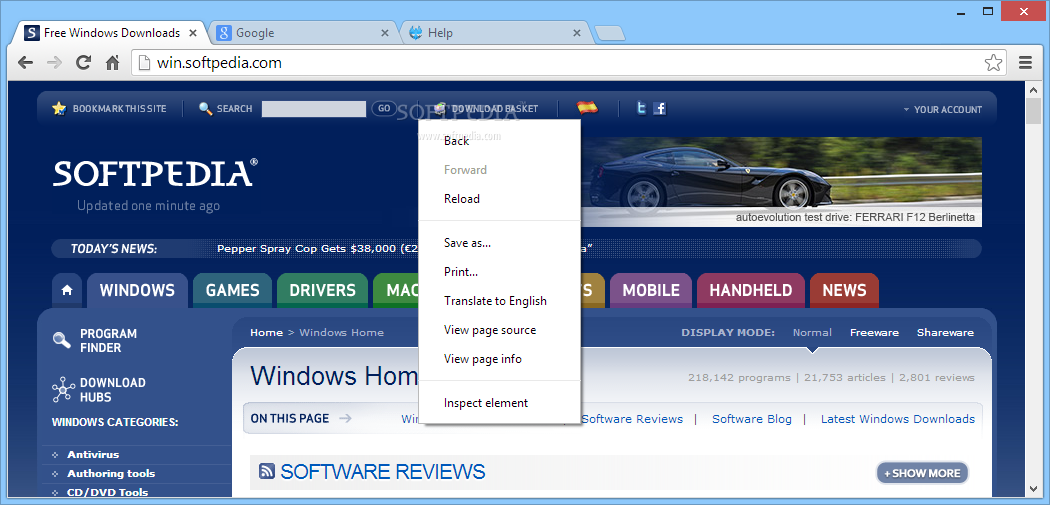Click the scrollbar up arrow
This screenshot has height=505, width=1050.
pyautogui.click(x=1032, y=88)
